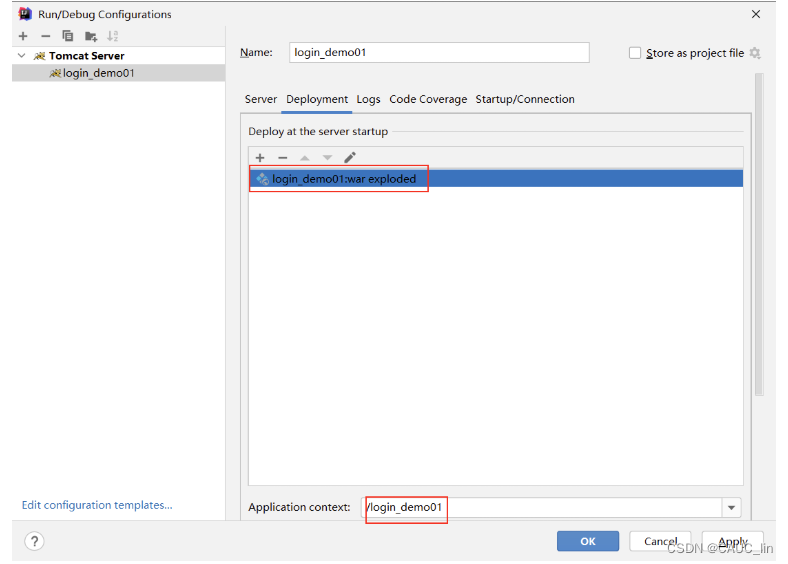Add a deployment artifact with plus
This screenshot has height=564, width=788.
(260, 158)
